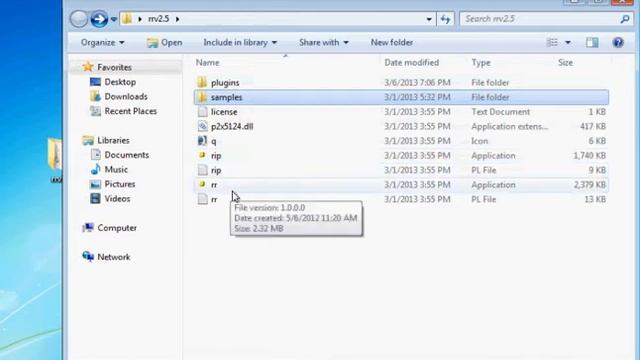Click the folder icon in address bar
This screenshot has height=360, width=640.
click(127, 18)
